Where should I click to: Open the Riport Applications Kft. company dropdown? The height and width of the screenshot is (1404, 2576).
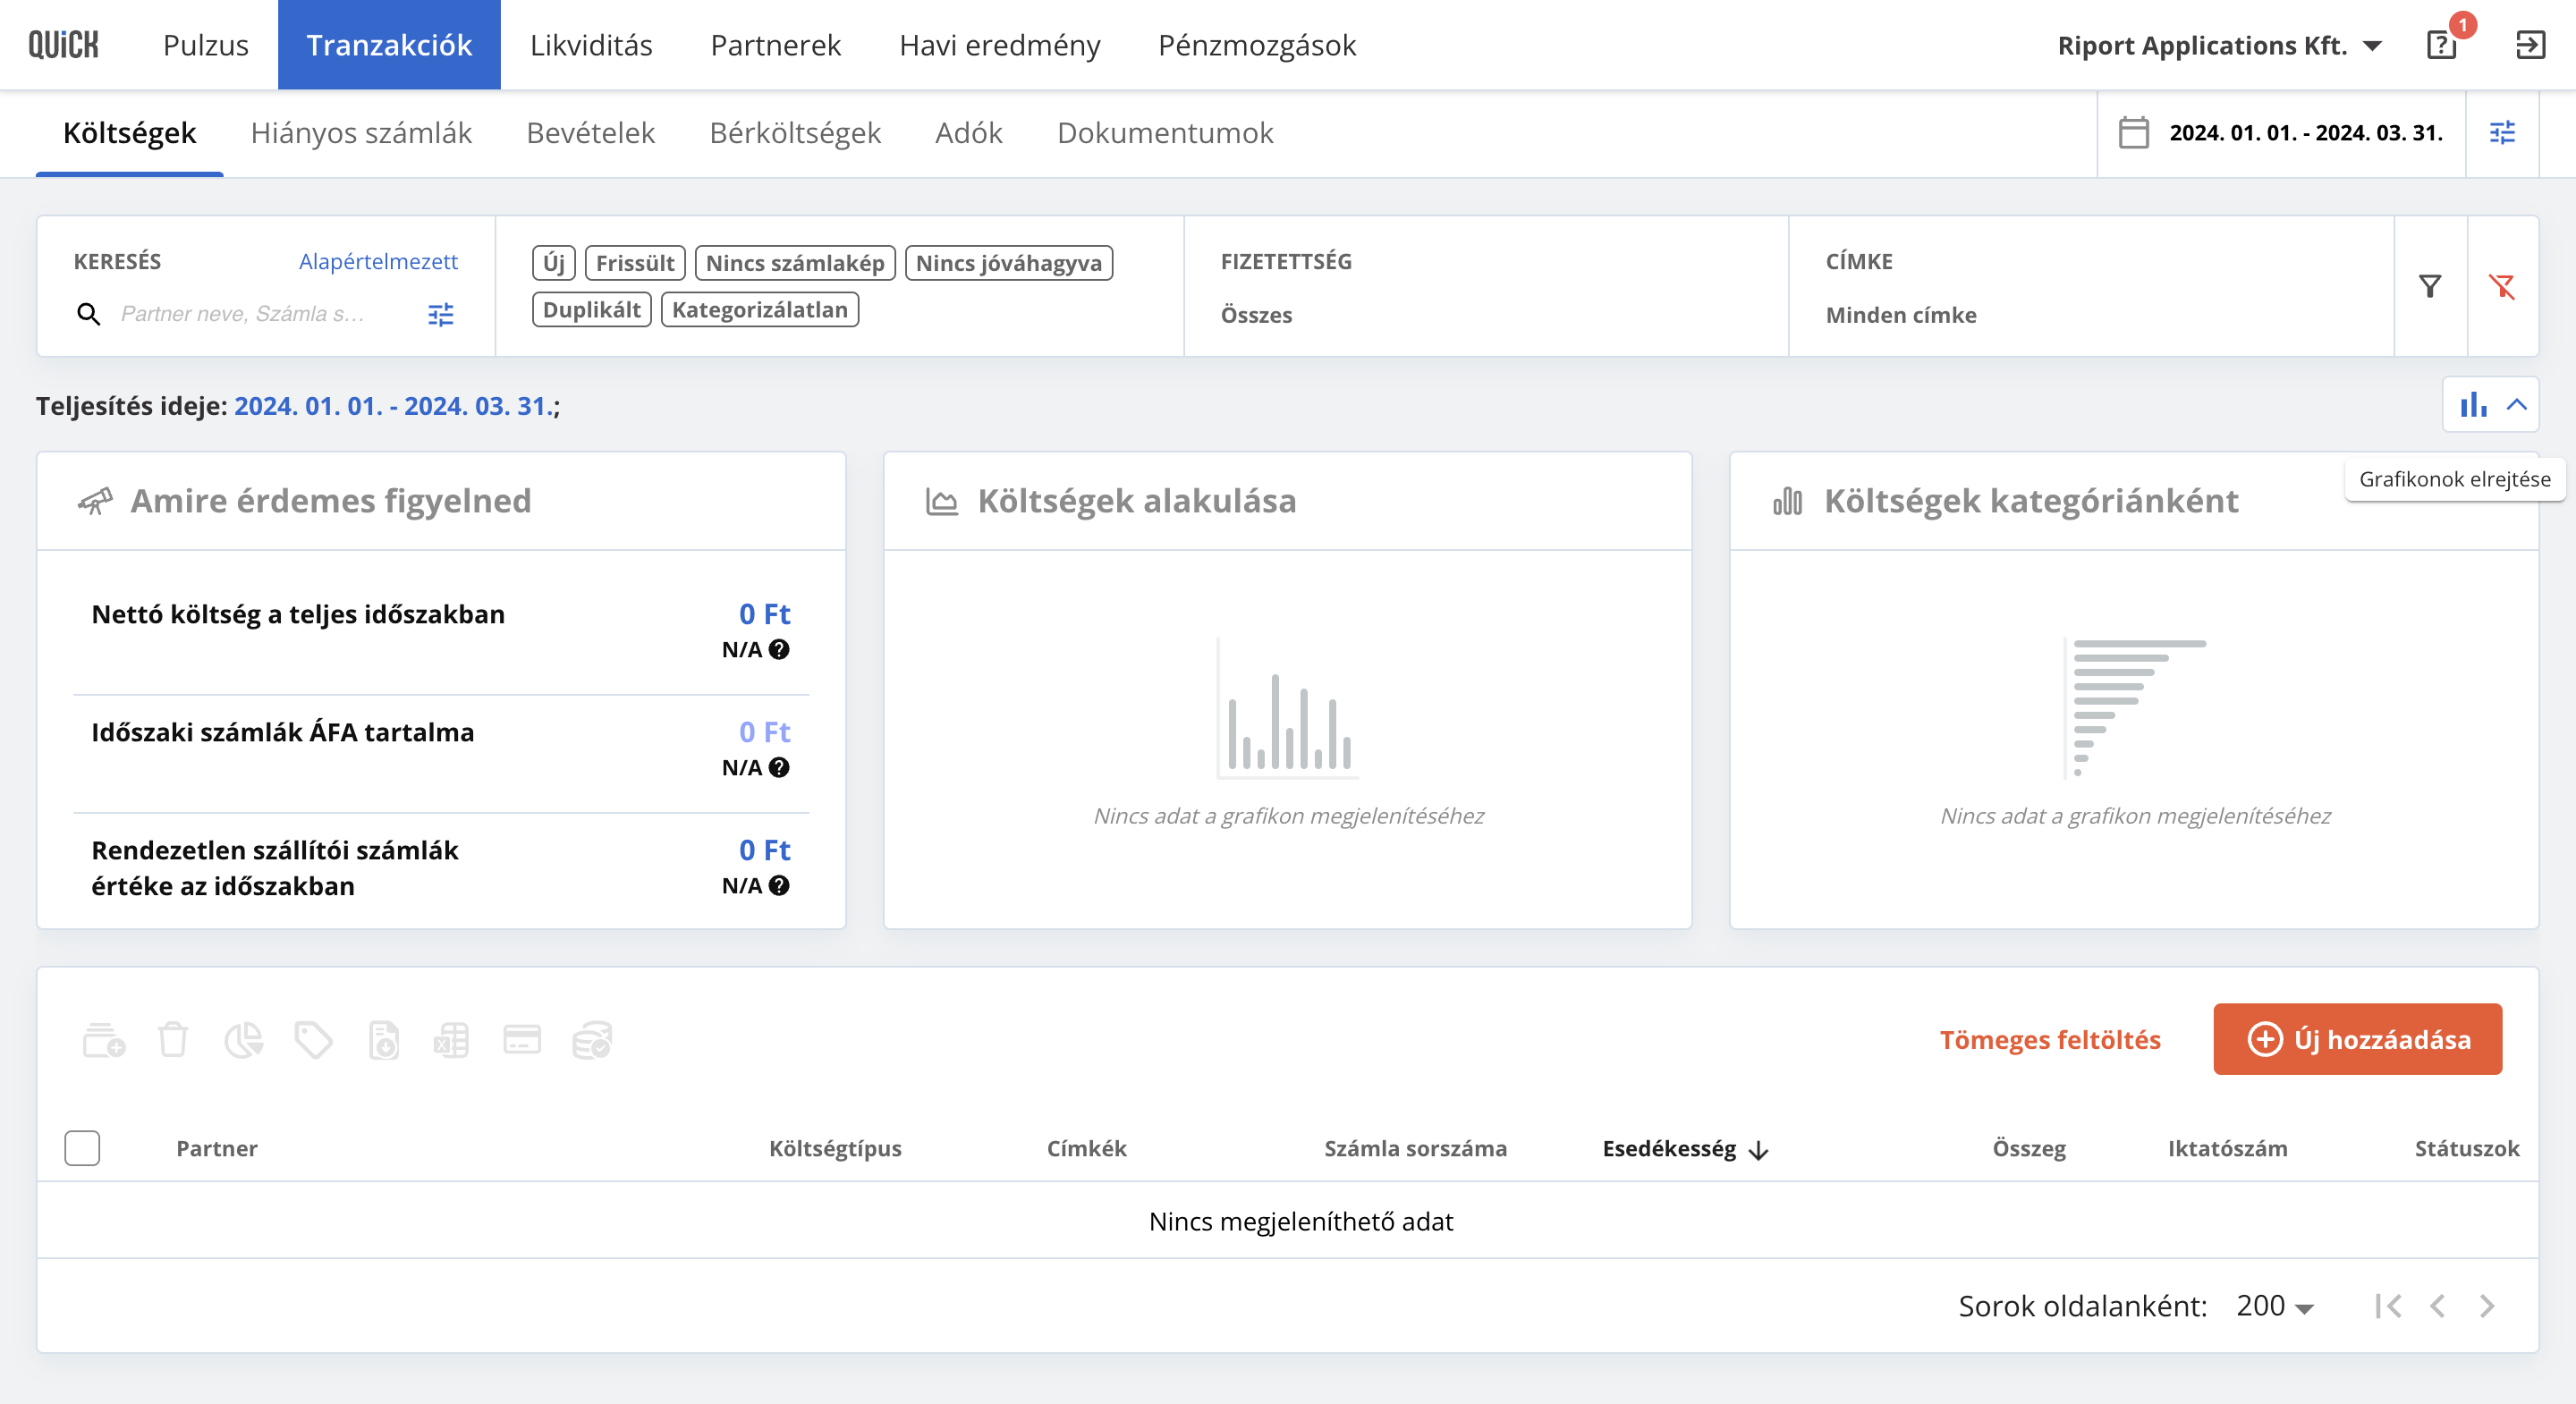click(x=2220, y=45)
